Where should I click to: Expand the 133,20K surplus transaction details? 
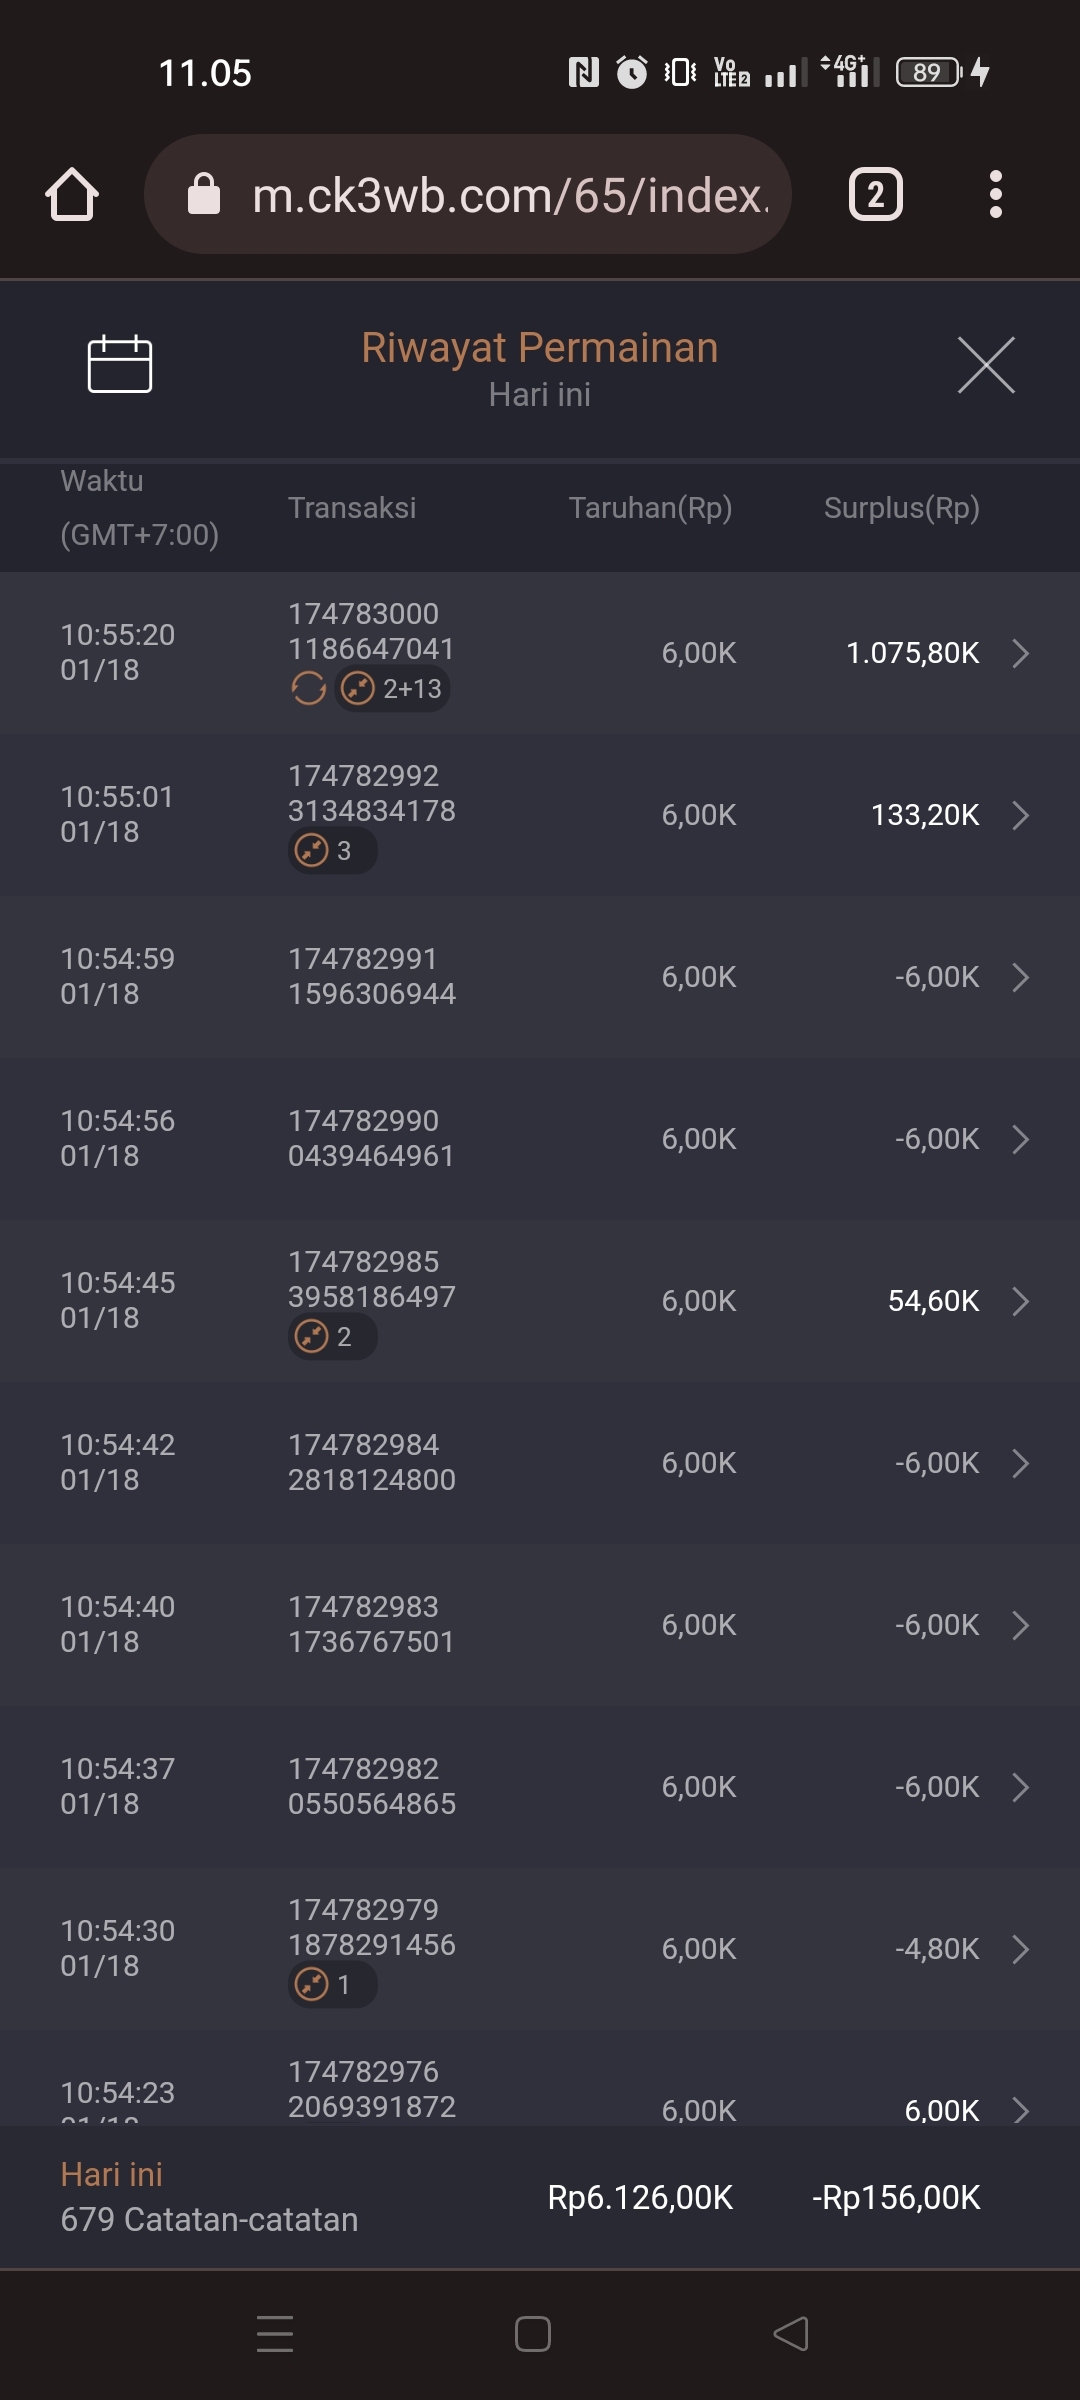click(1020, 815)
